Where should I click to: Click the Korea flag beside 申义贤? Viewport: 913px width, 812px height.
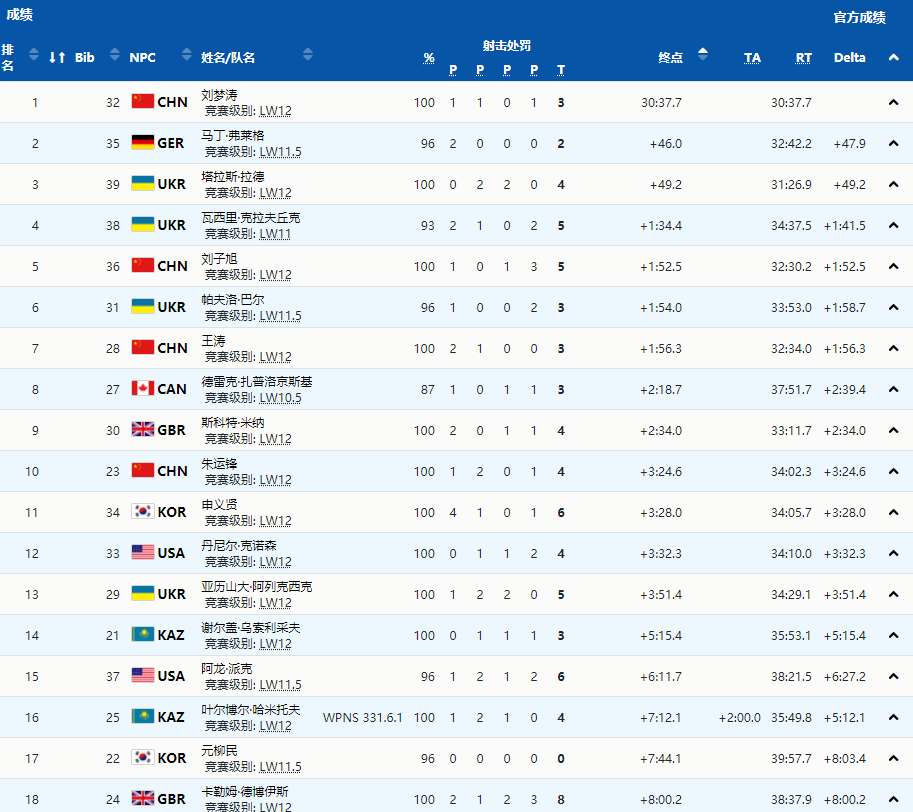(x=143, y=512)
